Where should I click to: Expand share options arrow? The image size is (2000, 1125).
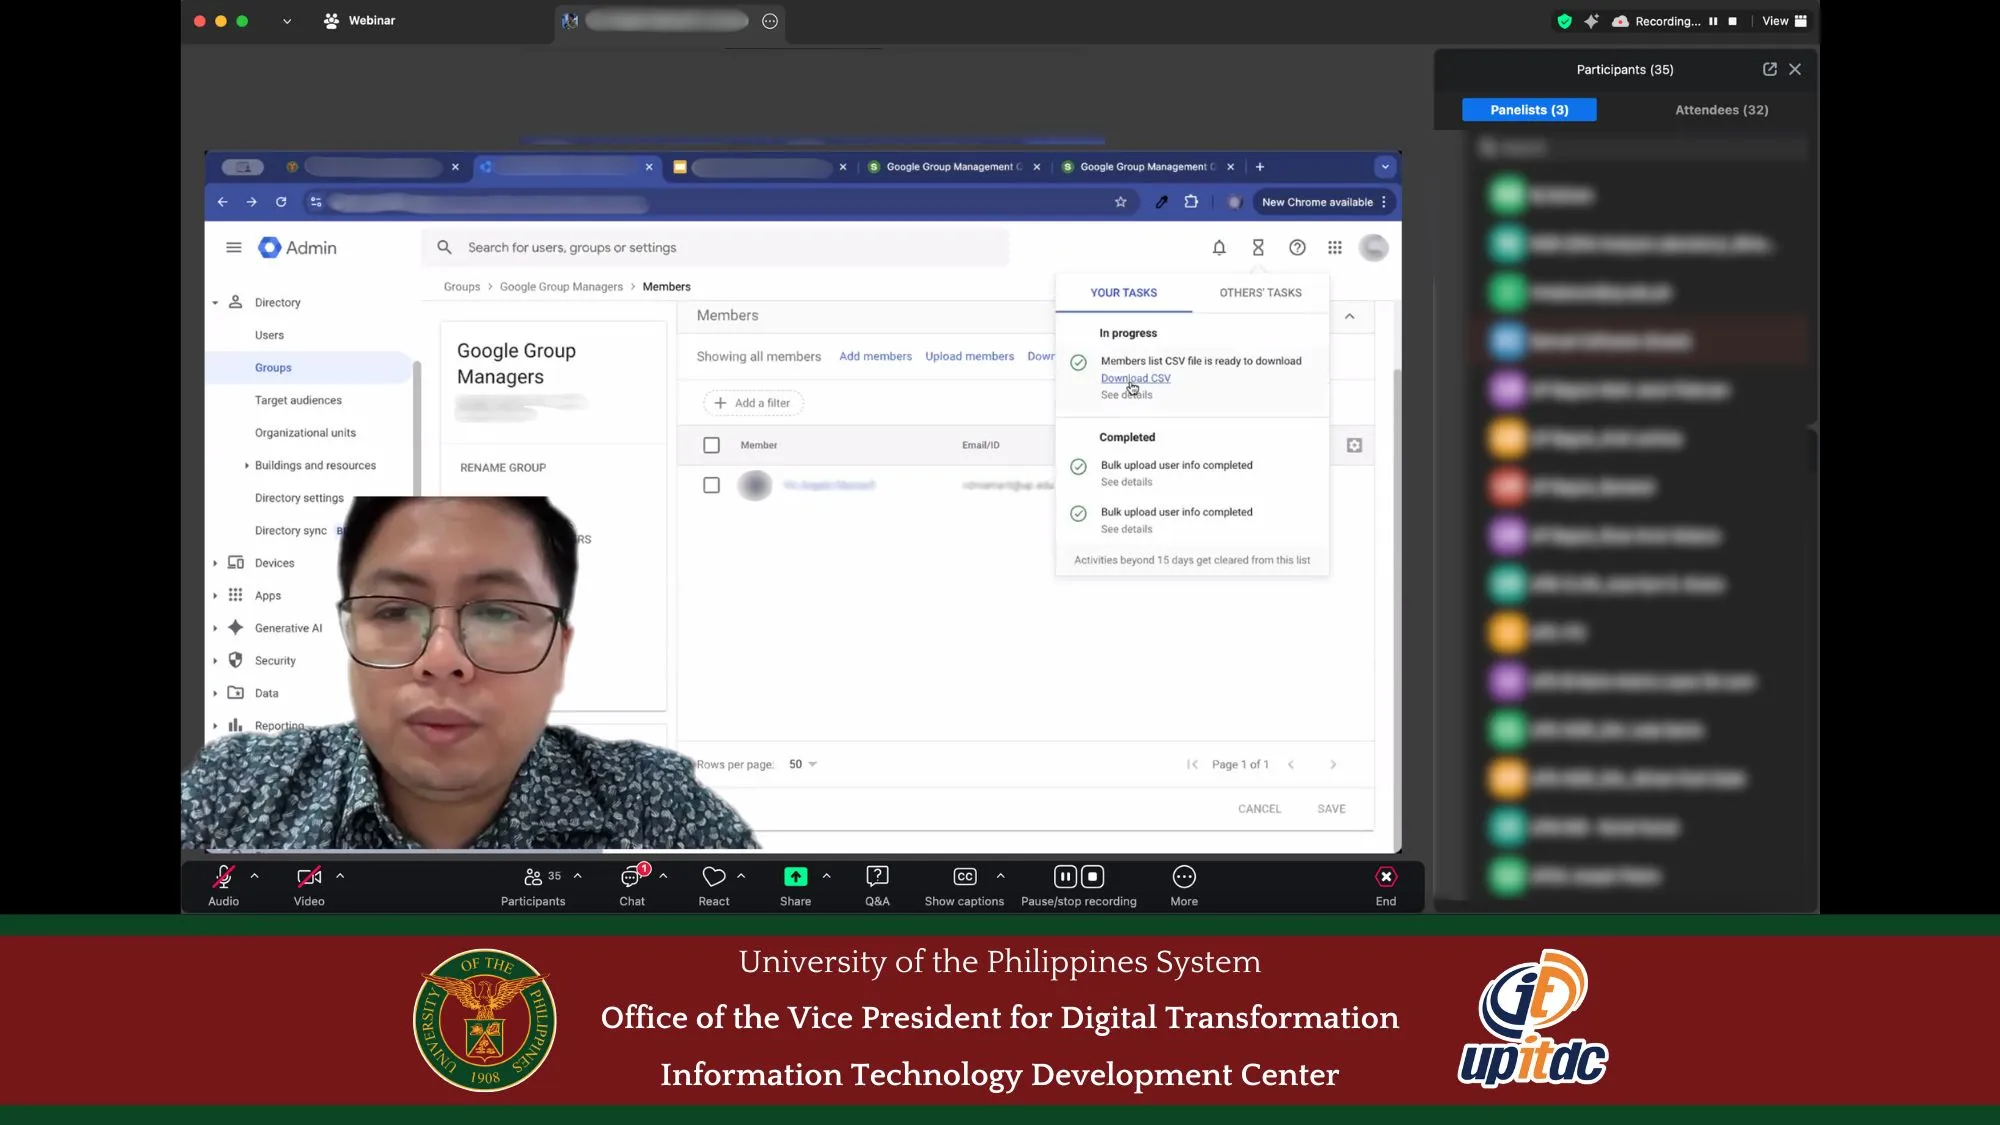(x=826, y=876)
